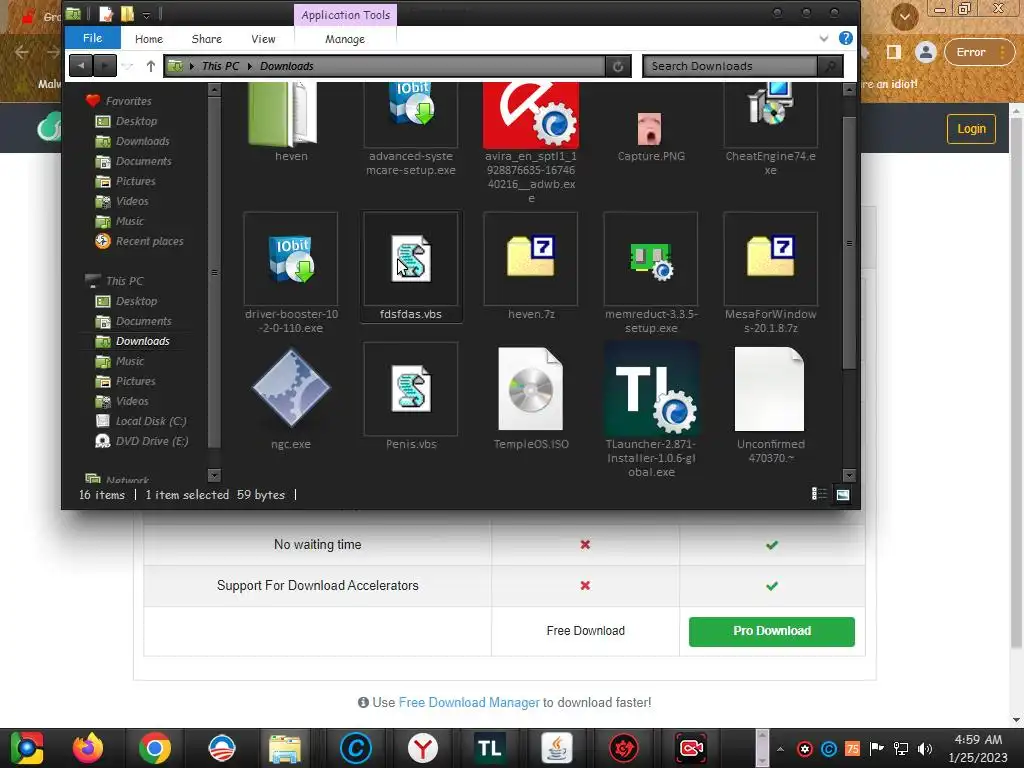This screenshot has height=768, width=1024.
Task: Expand the ribbon with the chevron
Action: tap(824, 39)
